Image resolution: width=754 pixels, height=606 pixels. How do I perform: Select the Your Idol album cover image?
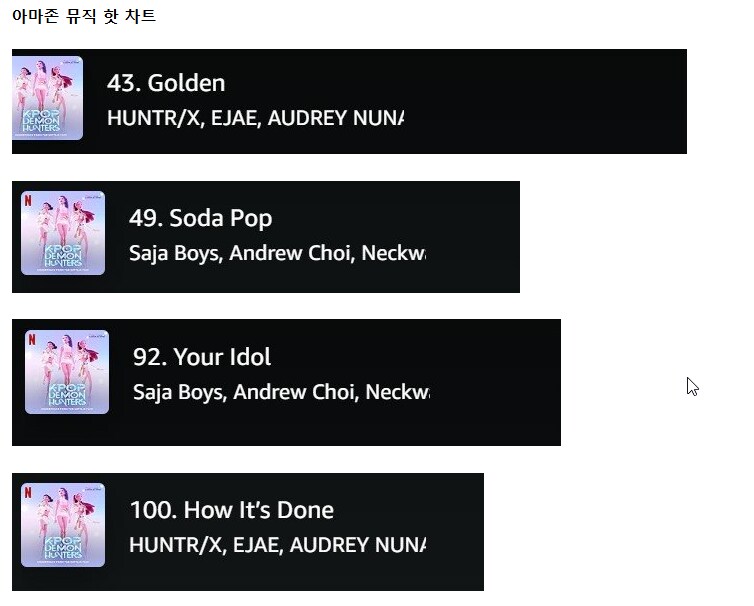pyautogui.click(x=67, y=372)
